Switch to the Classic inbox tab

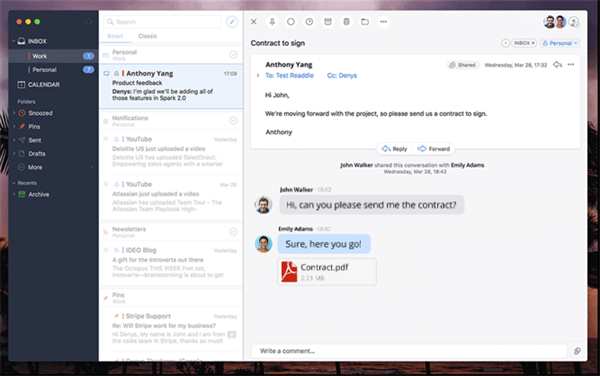[147, 36]
